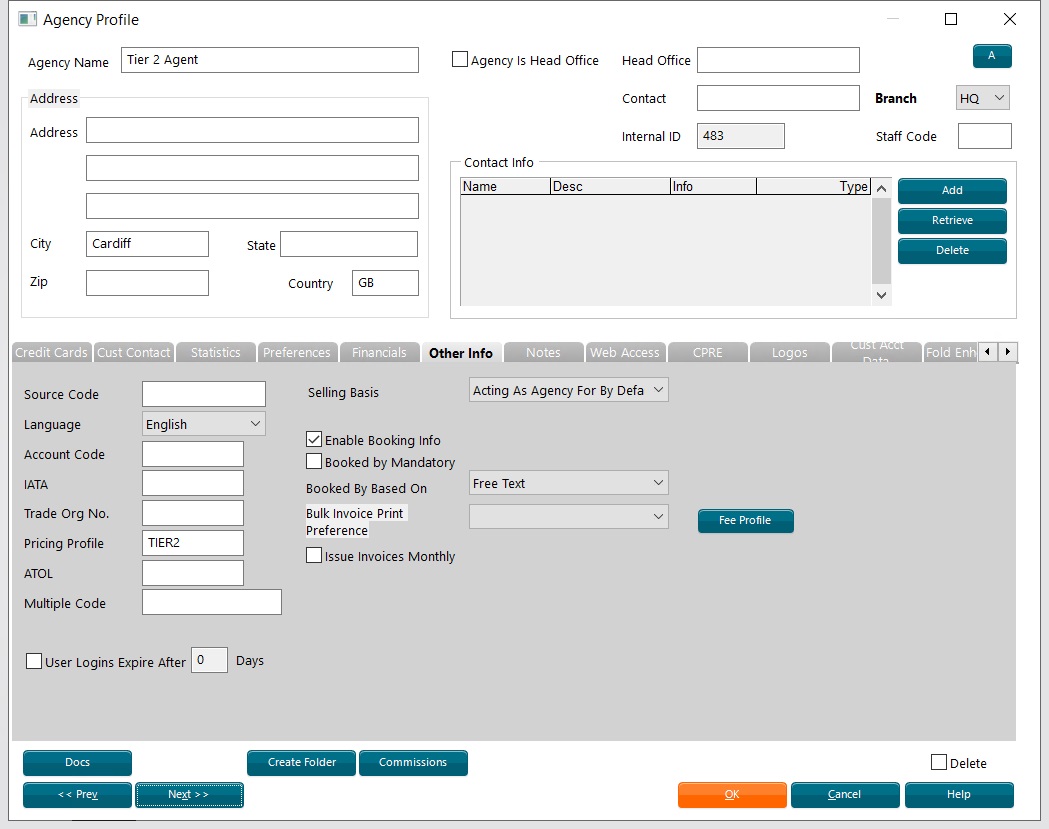Click the IATA field
The height and width of the screenshot is (829, 1049).
[x=193, y=483]
